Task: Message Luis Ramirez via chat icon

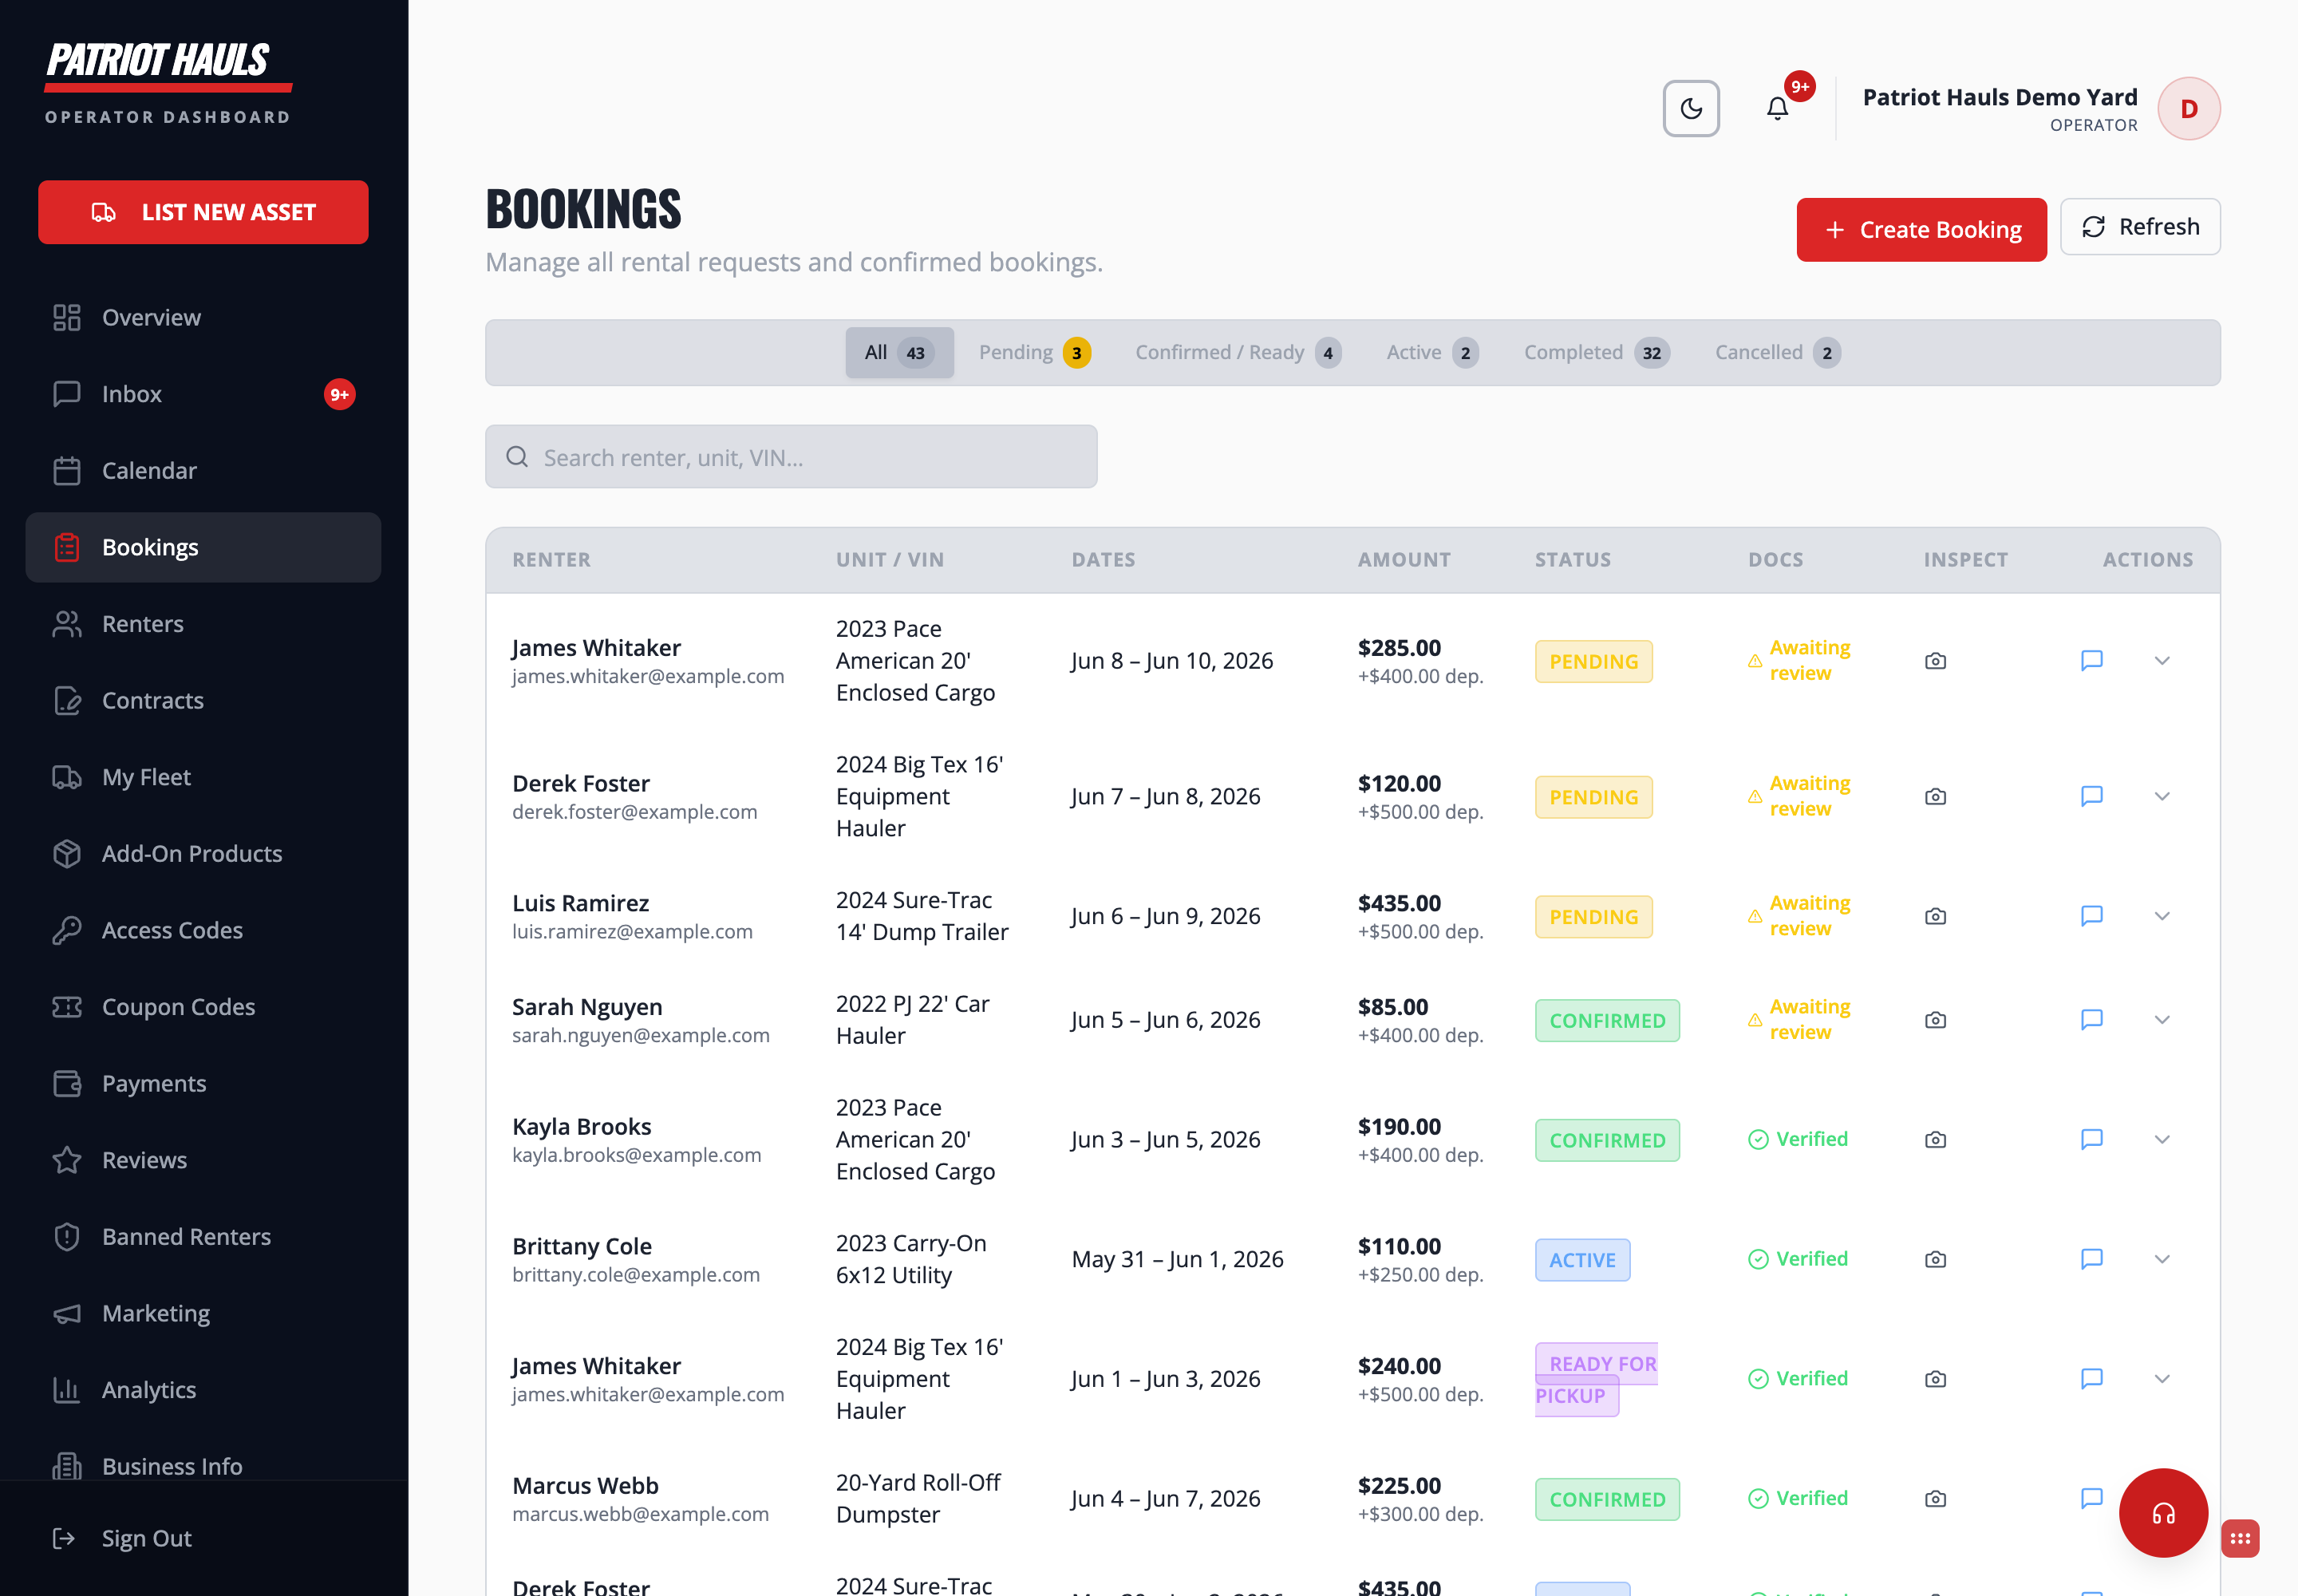Action: click(x=2091, y=916)
